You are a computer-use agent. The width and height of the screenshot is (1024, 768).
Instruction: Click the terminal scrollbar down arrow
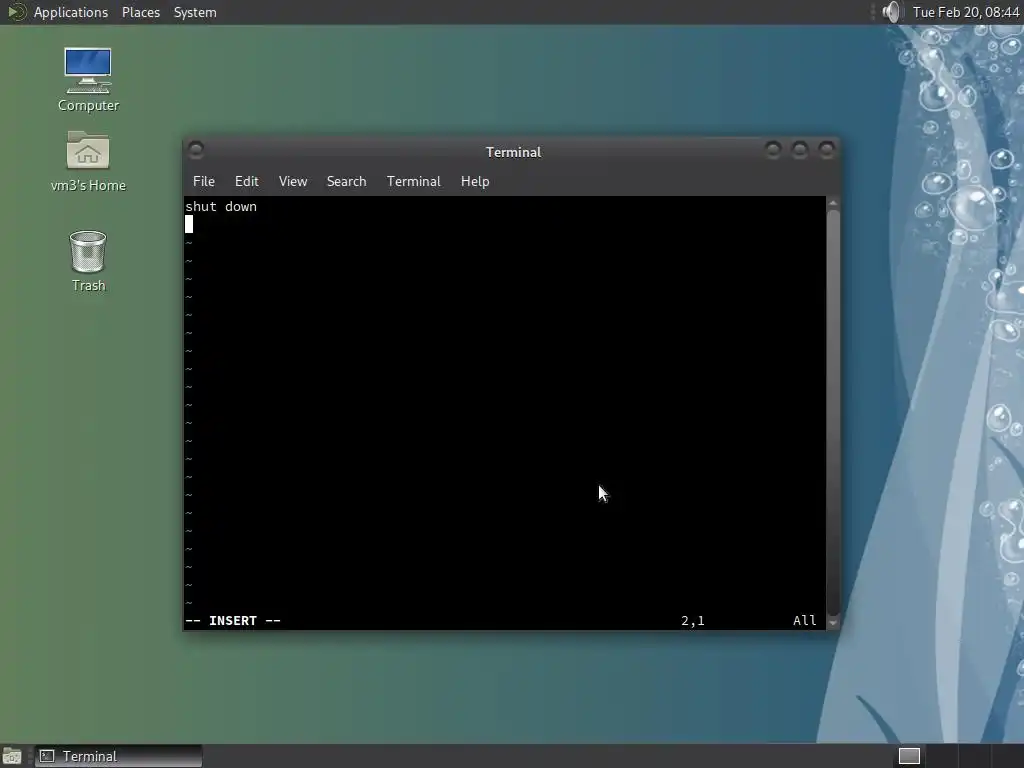[x=833, y=623]
